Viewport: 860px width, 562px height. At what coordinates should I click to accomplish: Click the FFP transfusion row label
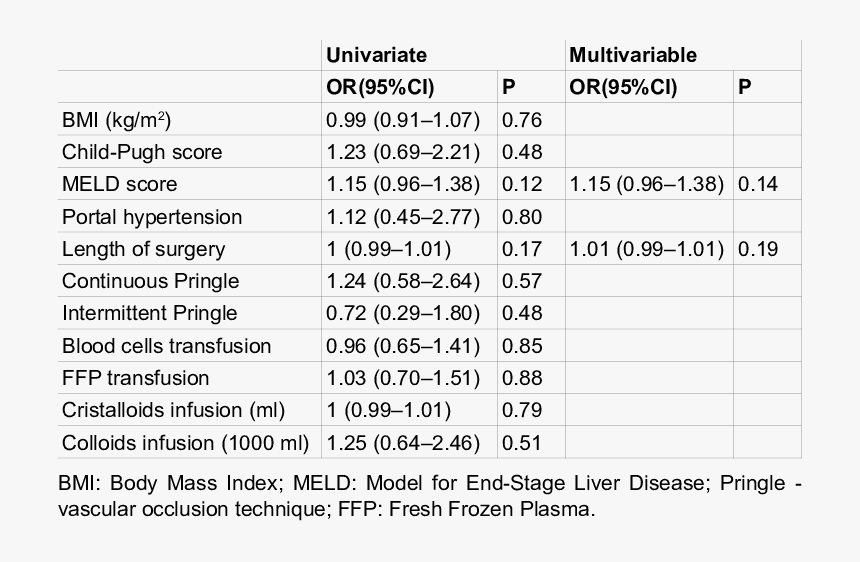[x=135, y=378]
